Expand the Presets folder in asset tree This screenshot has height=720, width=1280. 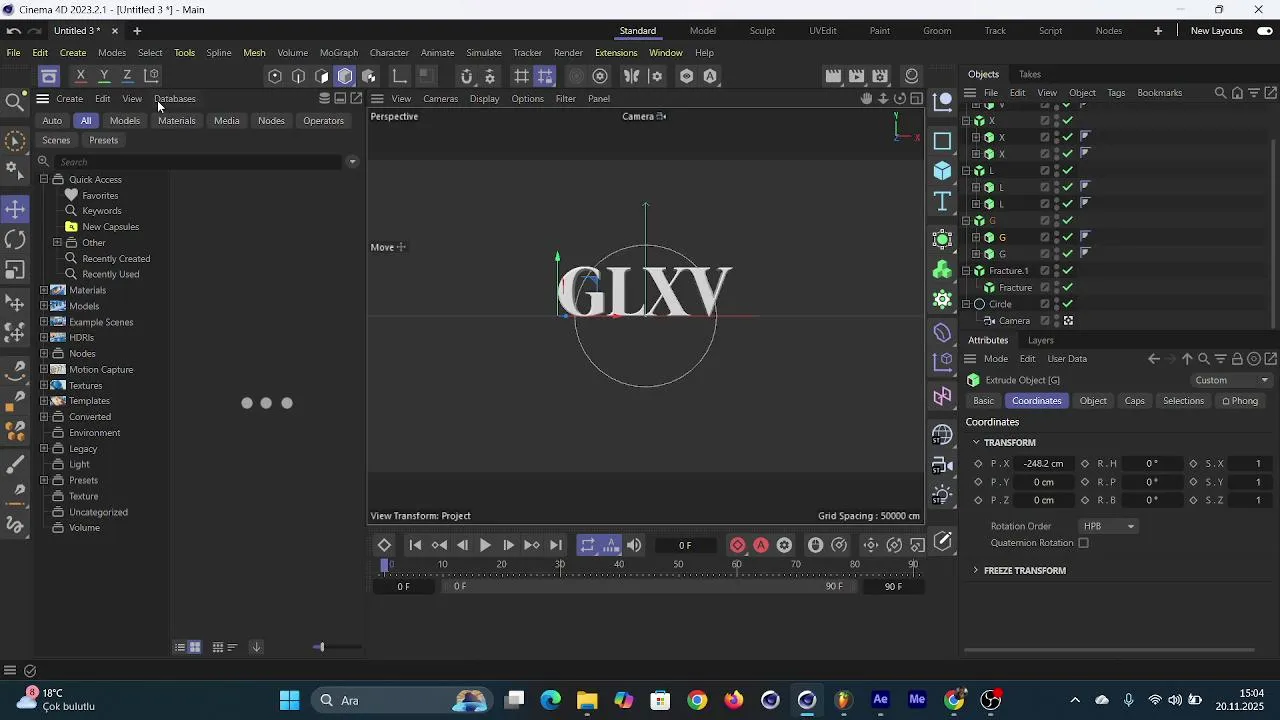click(x=44, y=480)
